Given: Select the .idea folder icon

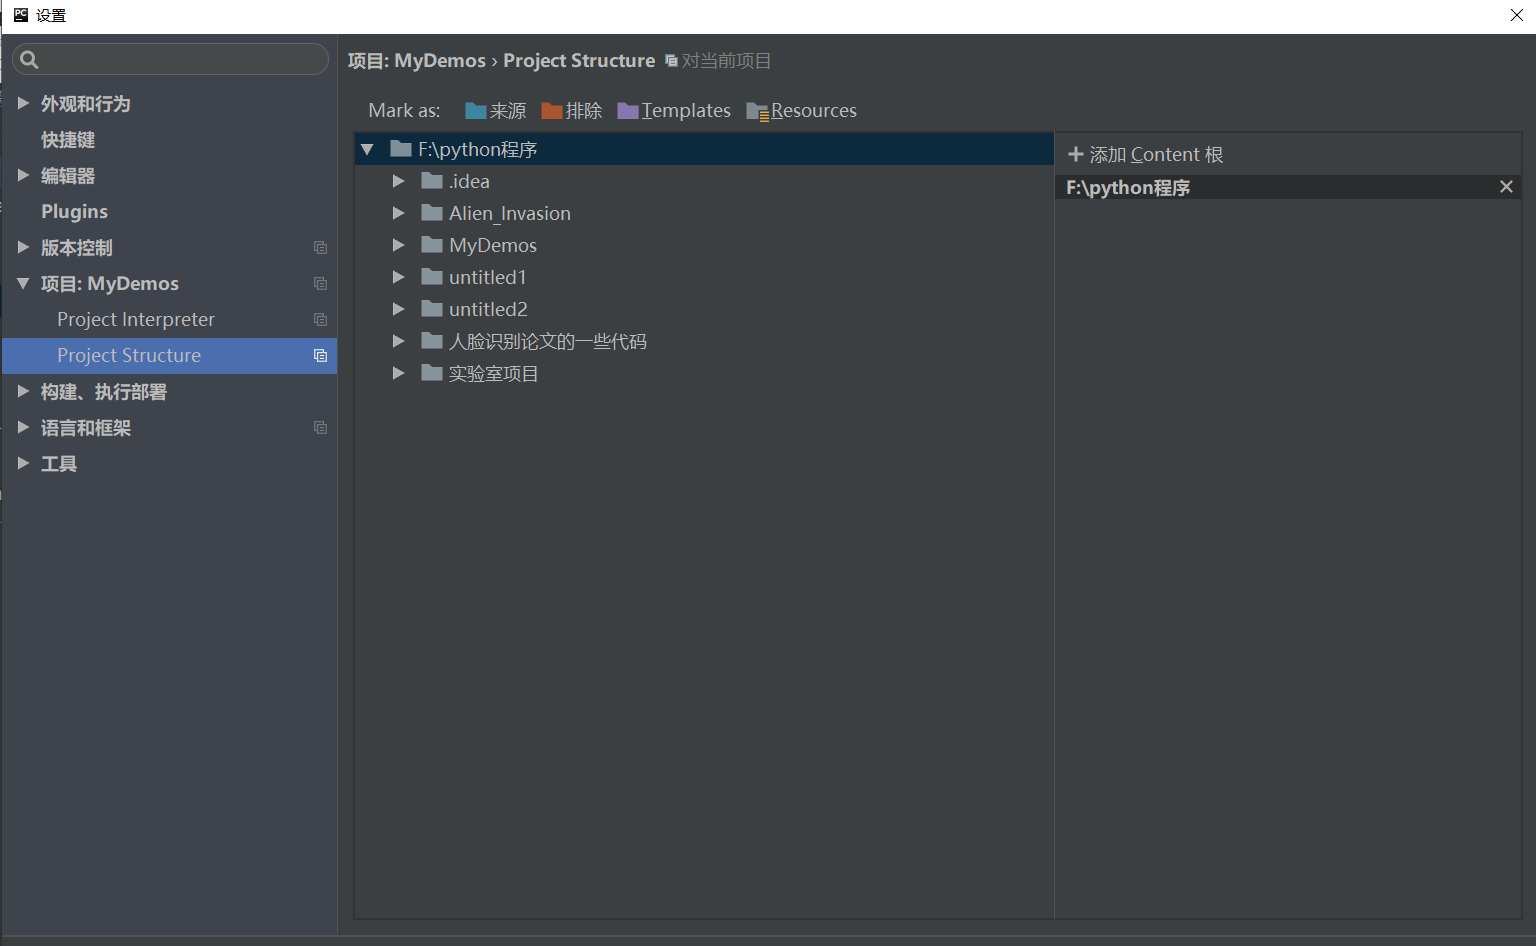Looking at the screenshot, I should click(x=432, y=181).
